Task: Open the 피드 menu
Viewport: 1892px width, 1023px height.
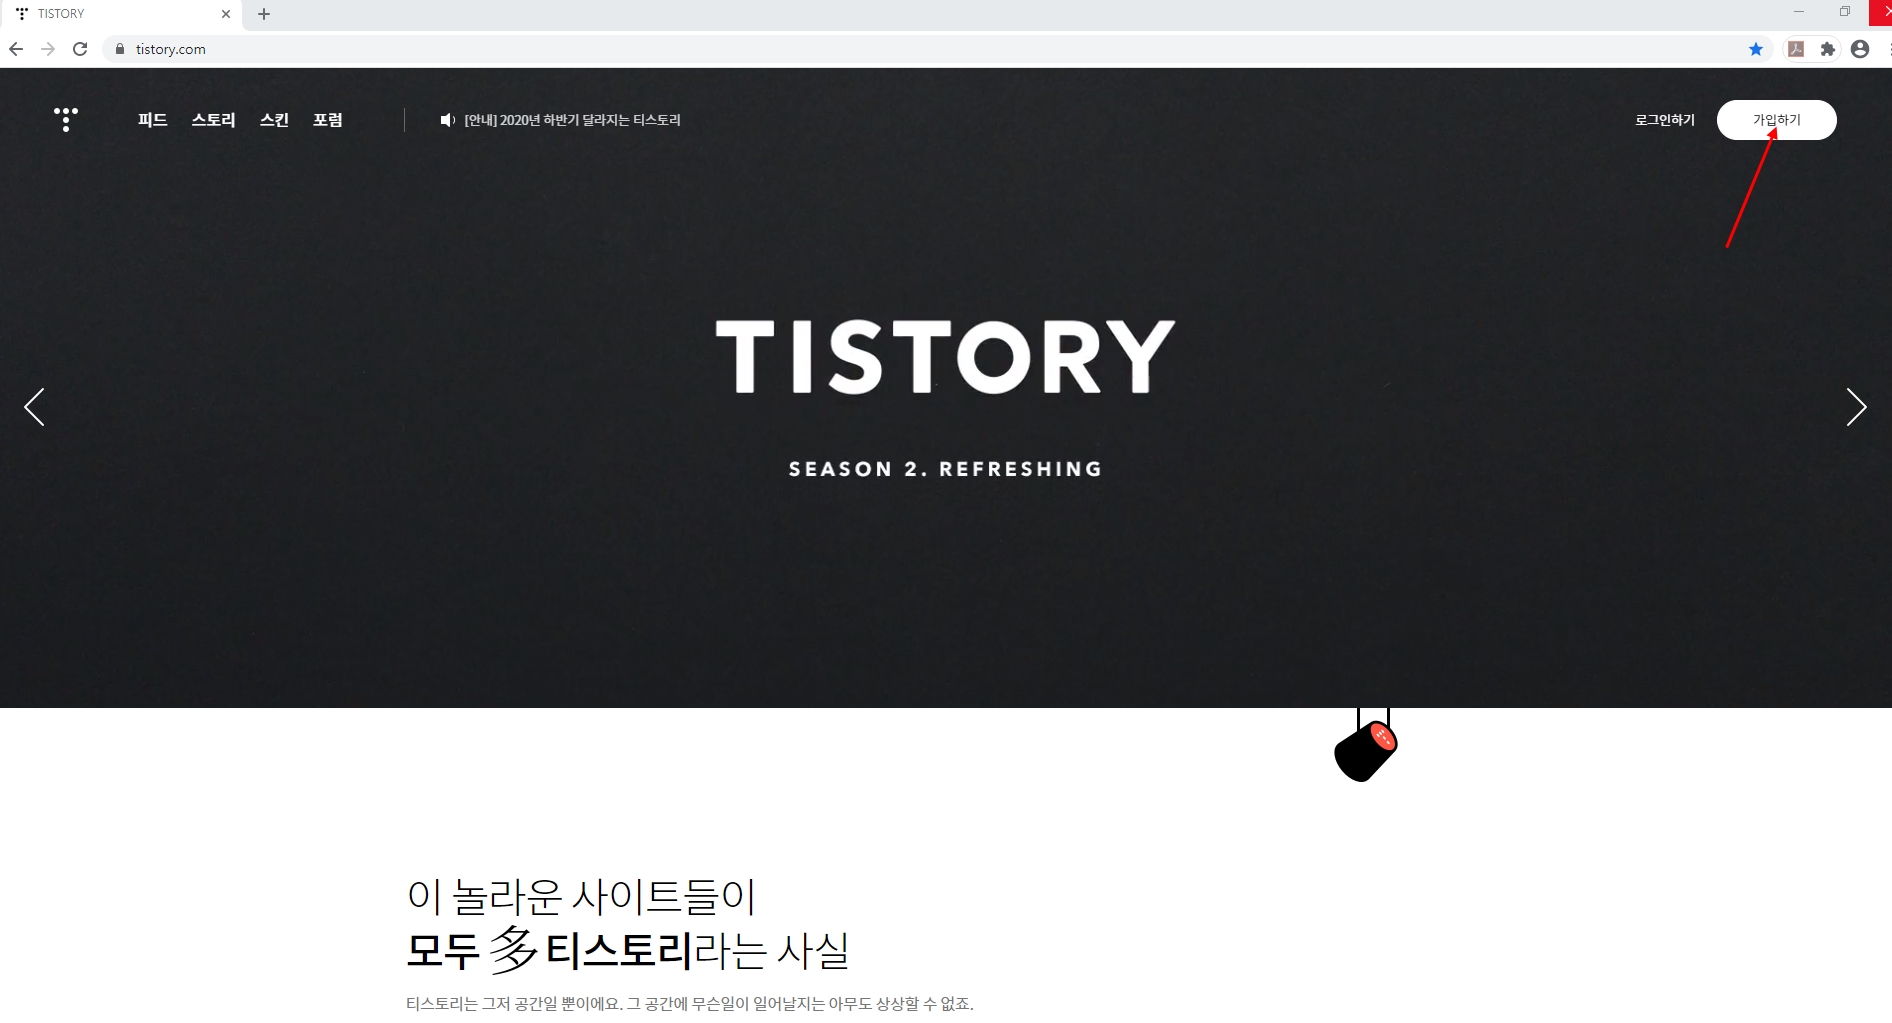Action: [152, 120]
